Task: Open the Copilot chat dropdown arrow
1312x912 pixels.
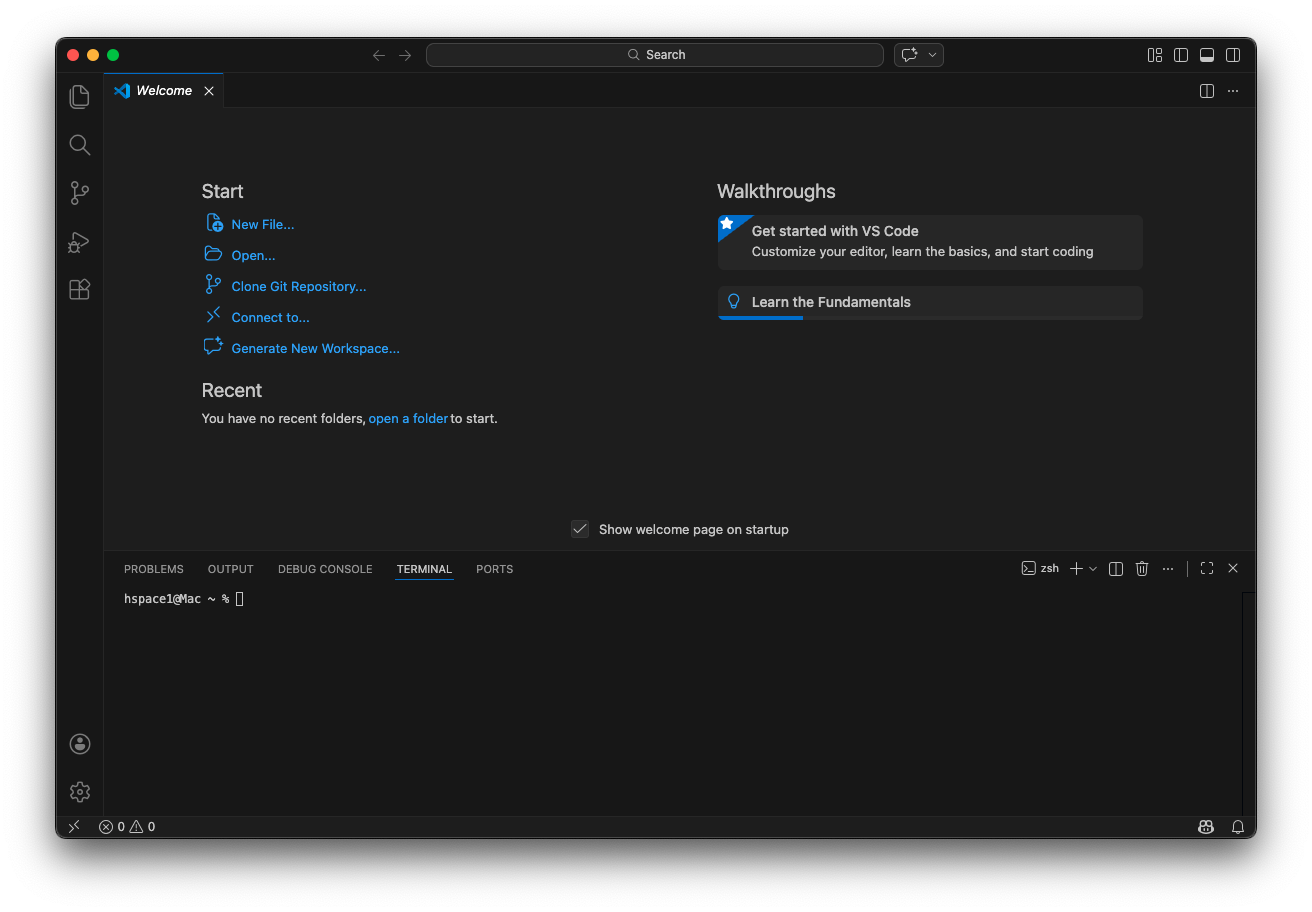Action: (x=932, y=55)
